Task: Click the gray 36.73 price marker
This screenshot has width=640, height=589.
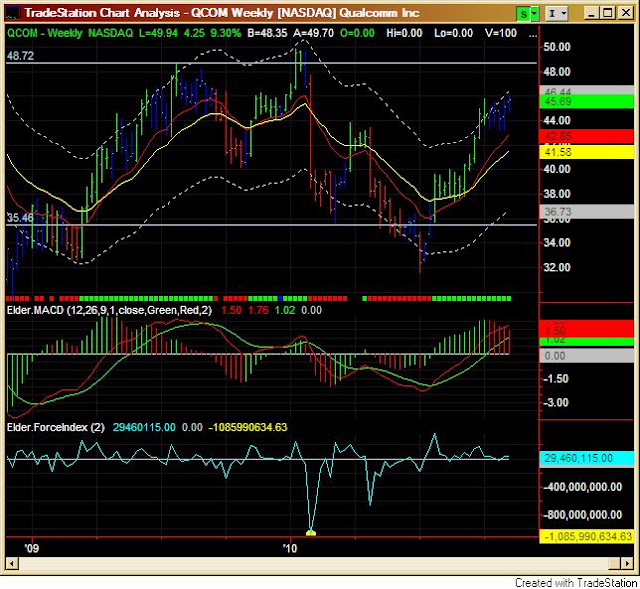Action: tap(587, 212)
